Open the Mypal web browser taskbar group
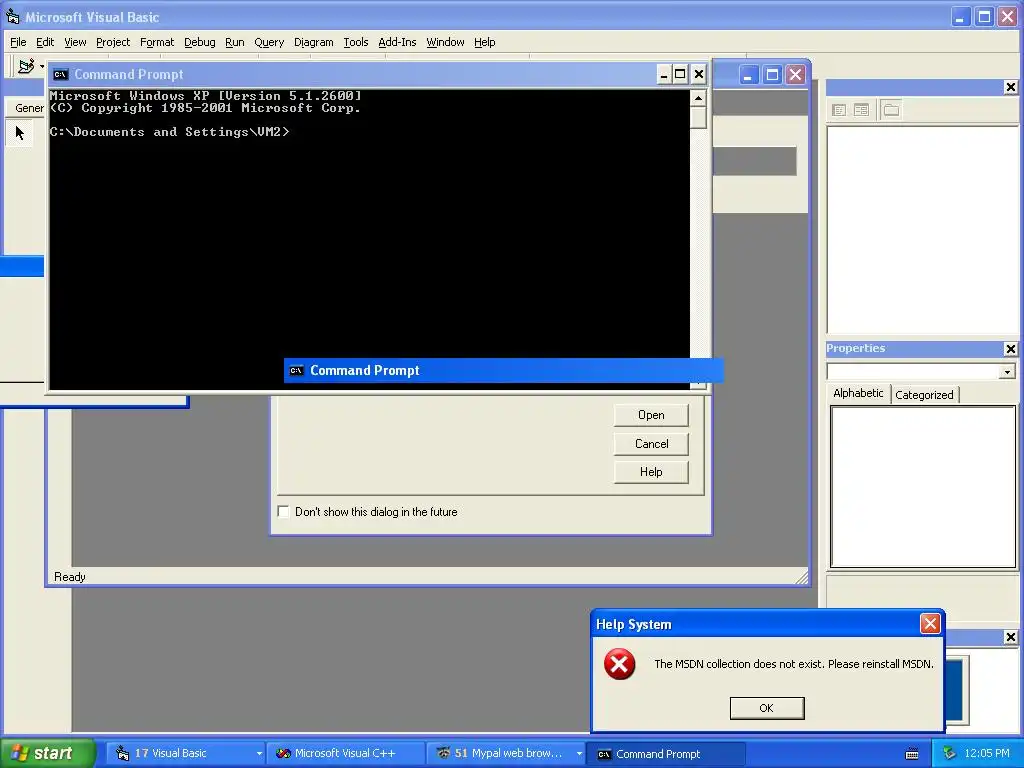 (505, 754)
